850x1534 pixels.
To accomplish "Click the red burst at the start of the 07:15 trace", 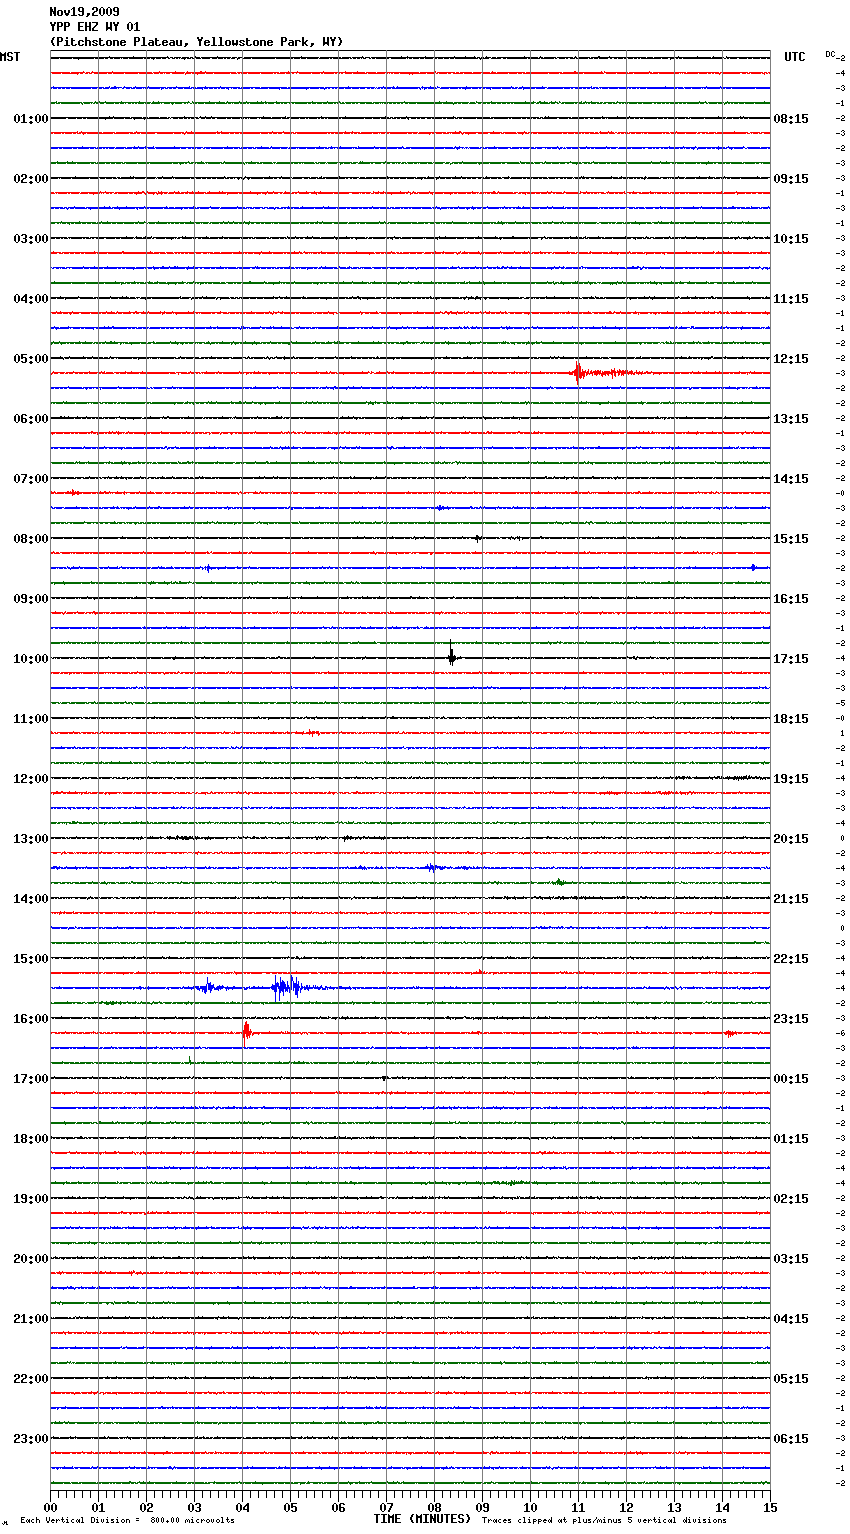I will point(72,493).
